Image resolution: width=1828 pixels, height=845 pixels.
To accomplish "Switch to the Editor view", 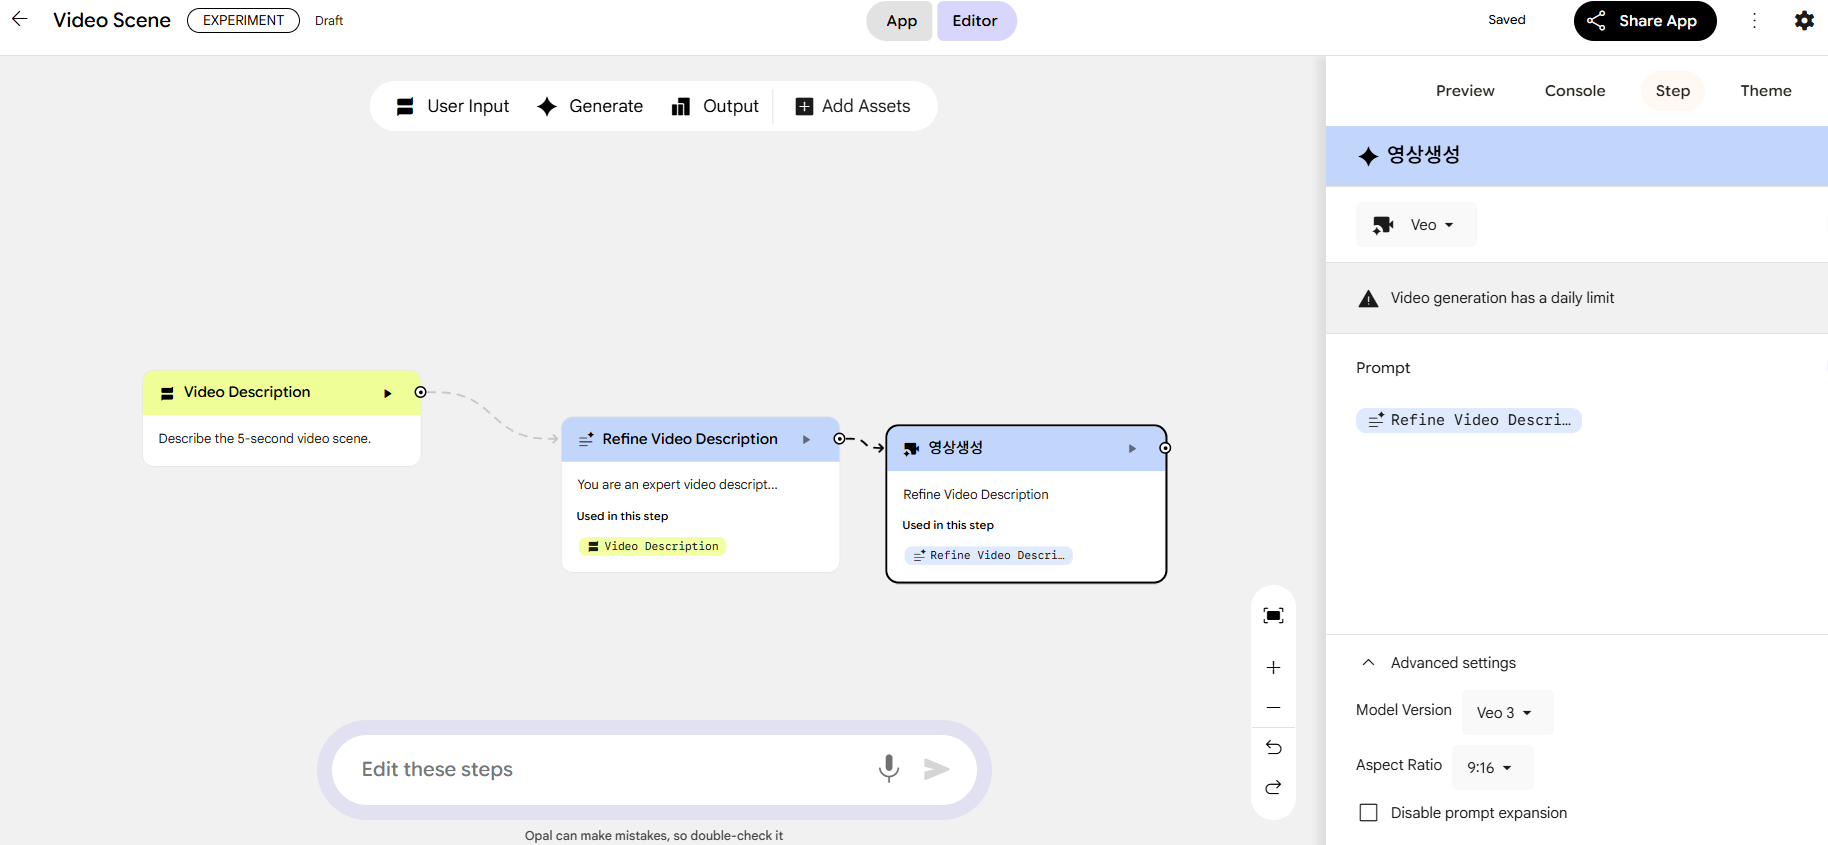I will coord(975,21).
